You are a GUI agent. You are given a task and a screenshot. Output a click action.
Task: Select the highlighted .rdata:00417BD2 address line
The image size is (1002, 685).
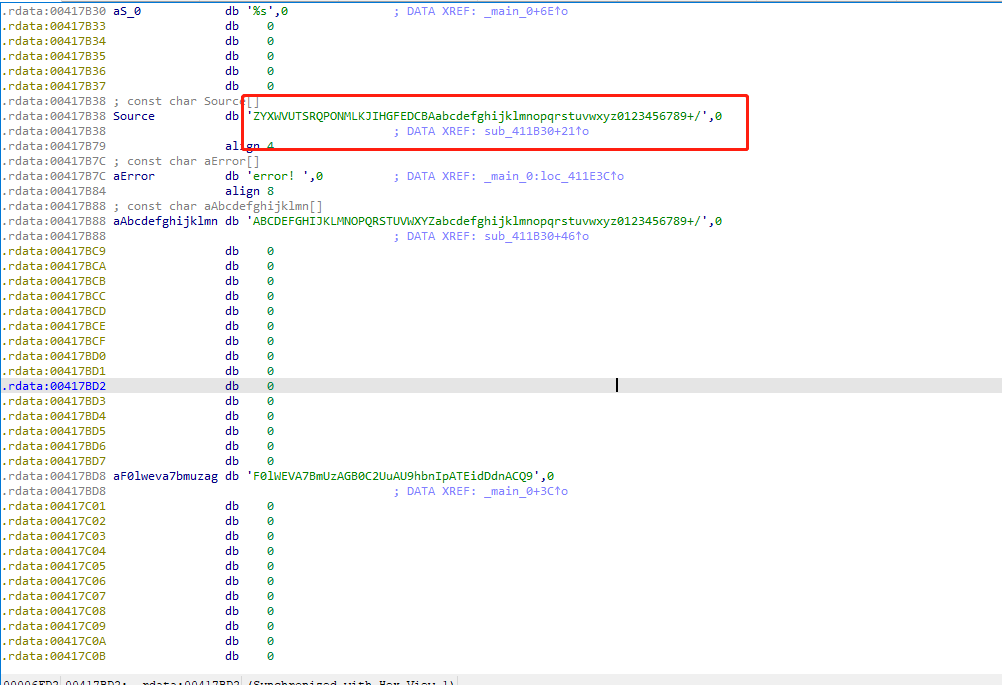(x=54, y=386)
